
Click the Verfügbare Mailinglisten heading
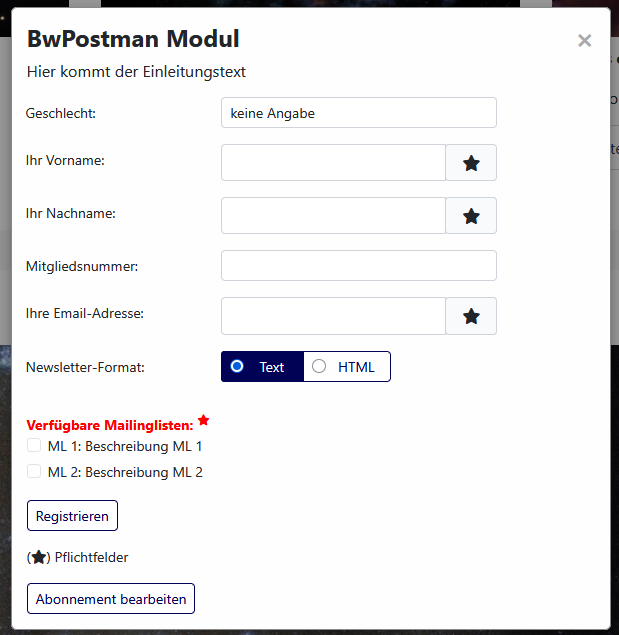coord(110,425)
